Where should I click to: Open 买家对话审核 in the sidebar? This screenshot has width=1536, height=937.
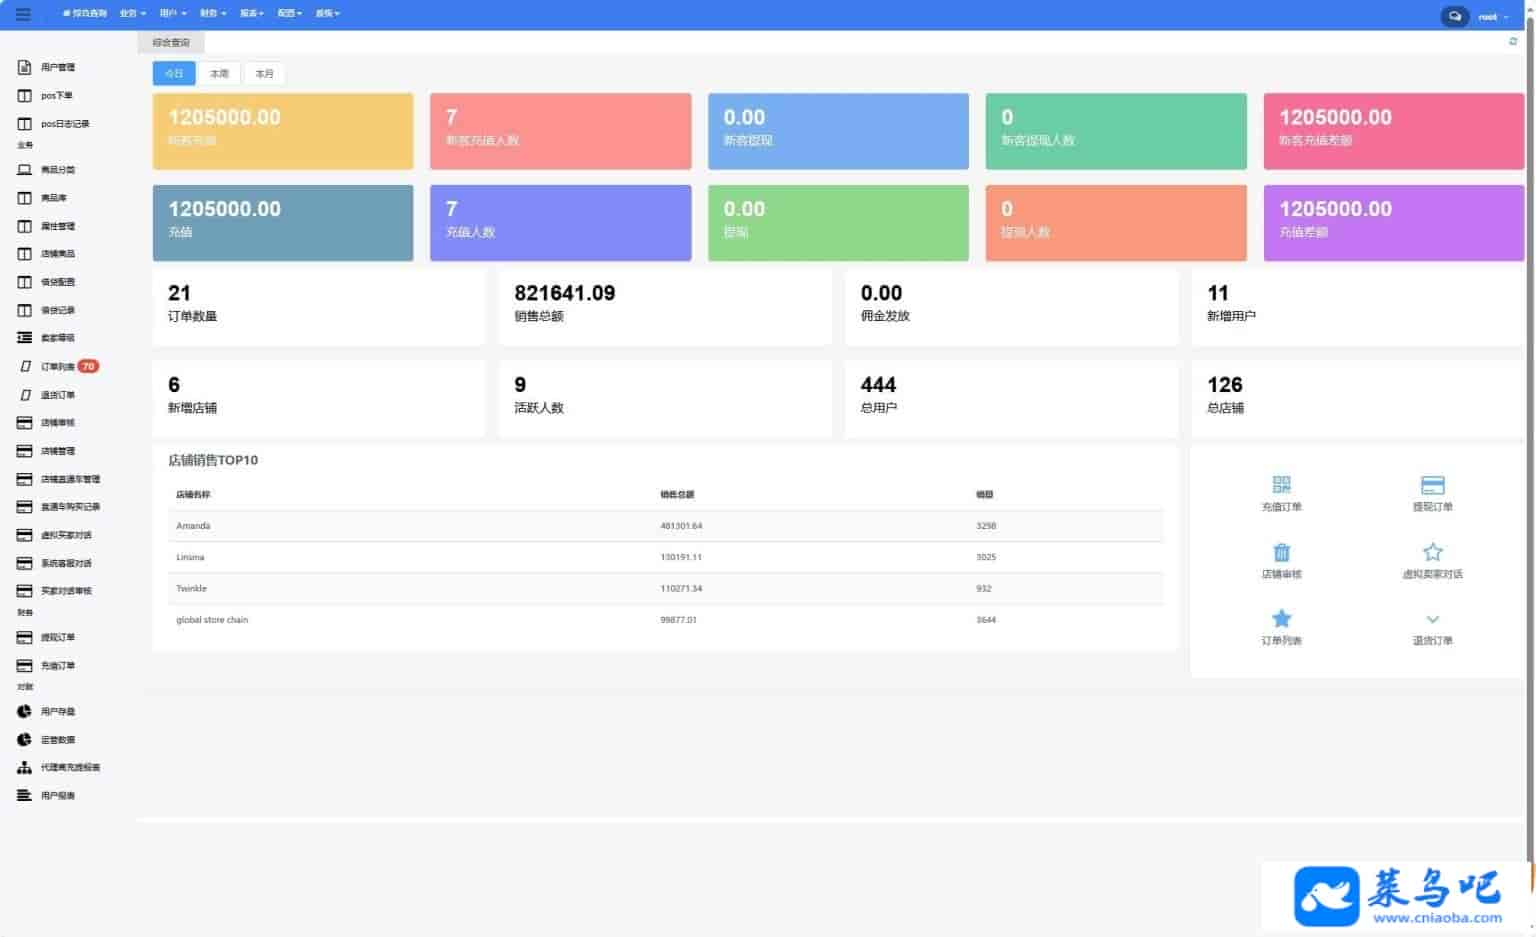click(66, 591)
